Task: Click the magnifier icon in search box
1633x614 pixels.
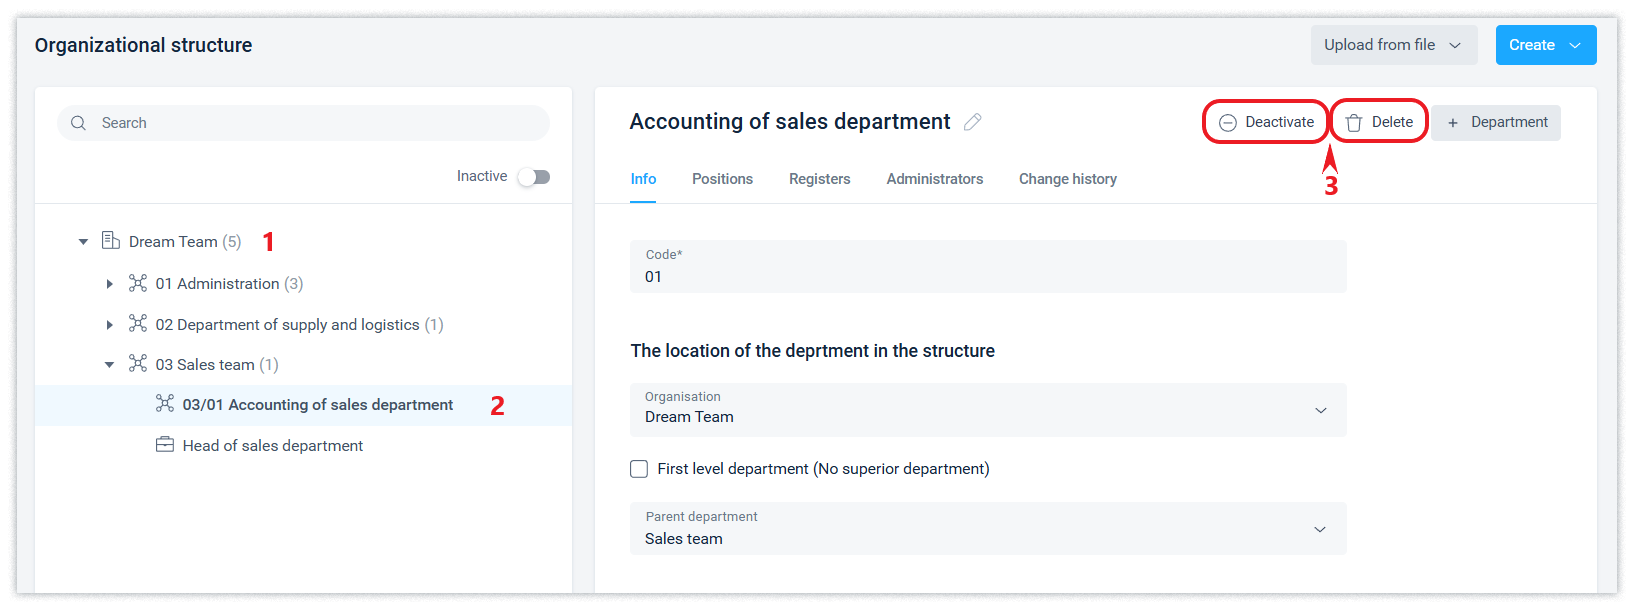Action: (x=79, y=123)
